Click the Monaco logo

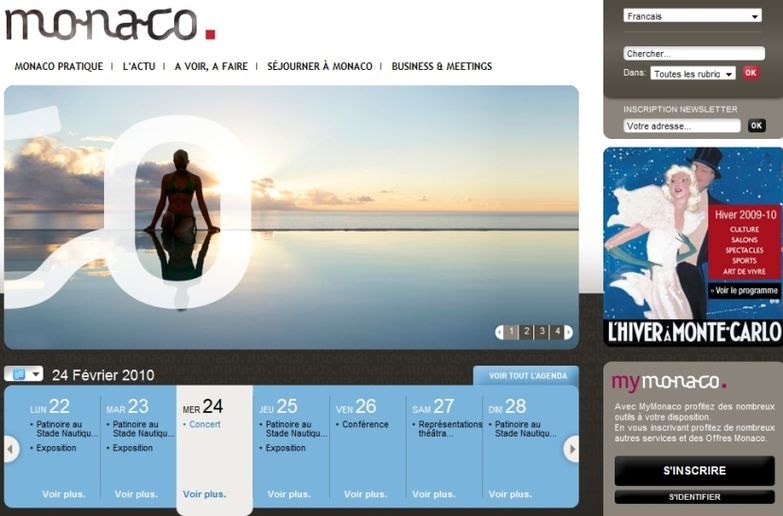(110, 24)
